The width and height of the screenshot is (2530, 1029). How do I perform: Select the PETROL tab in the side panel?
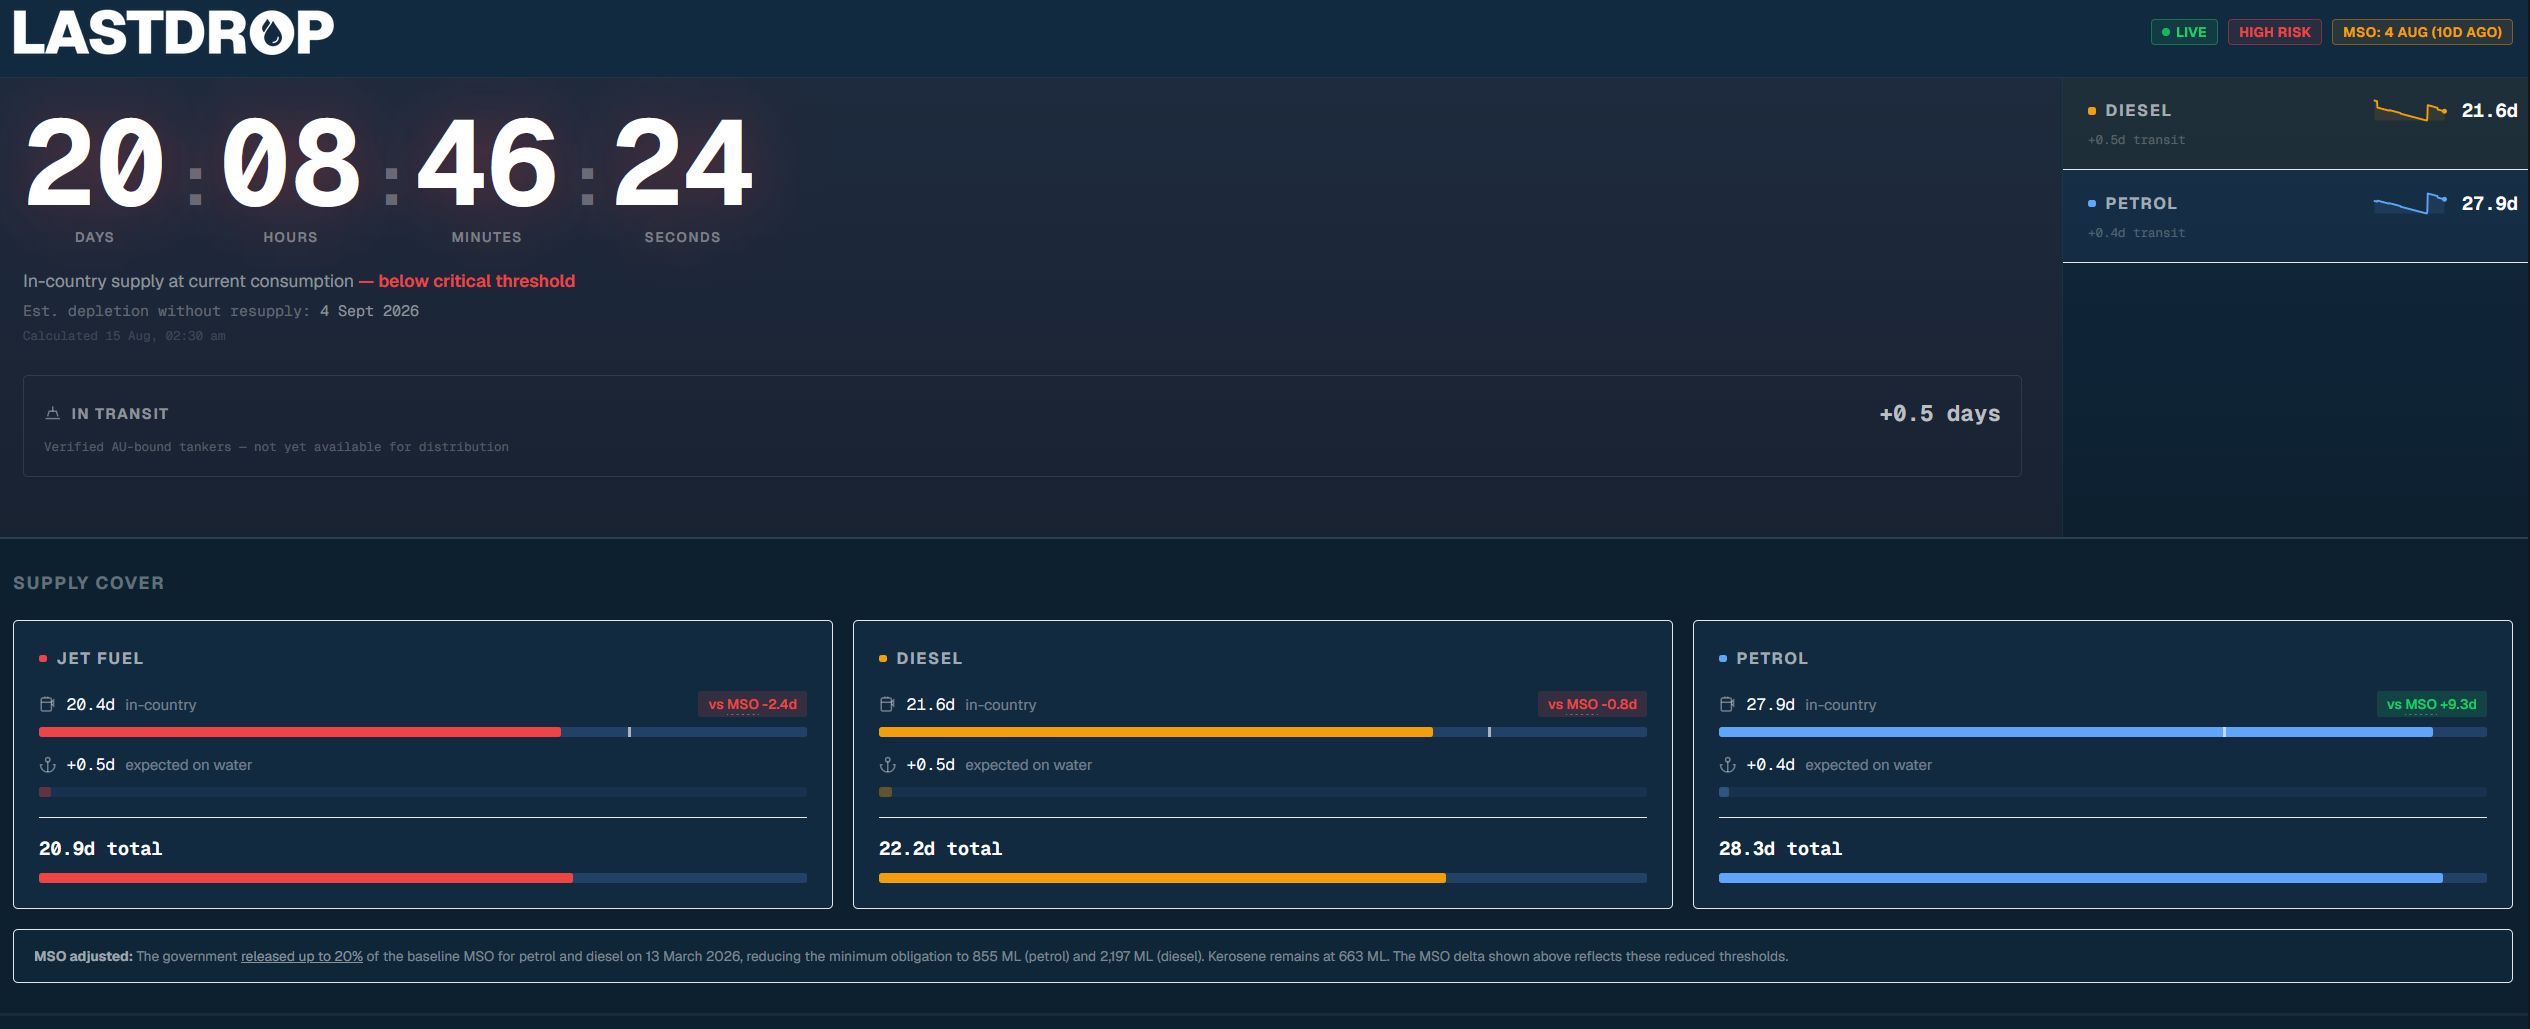click(x=2296, y=216)
